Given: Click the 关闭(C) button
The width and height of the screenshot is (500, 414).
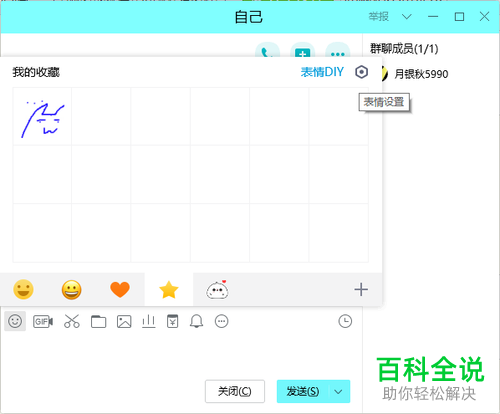Looking at the screenshot, I should point(235,391).
